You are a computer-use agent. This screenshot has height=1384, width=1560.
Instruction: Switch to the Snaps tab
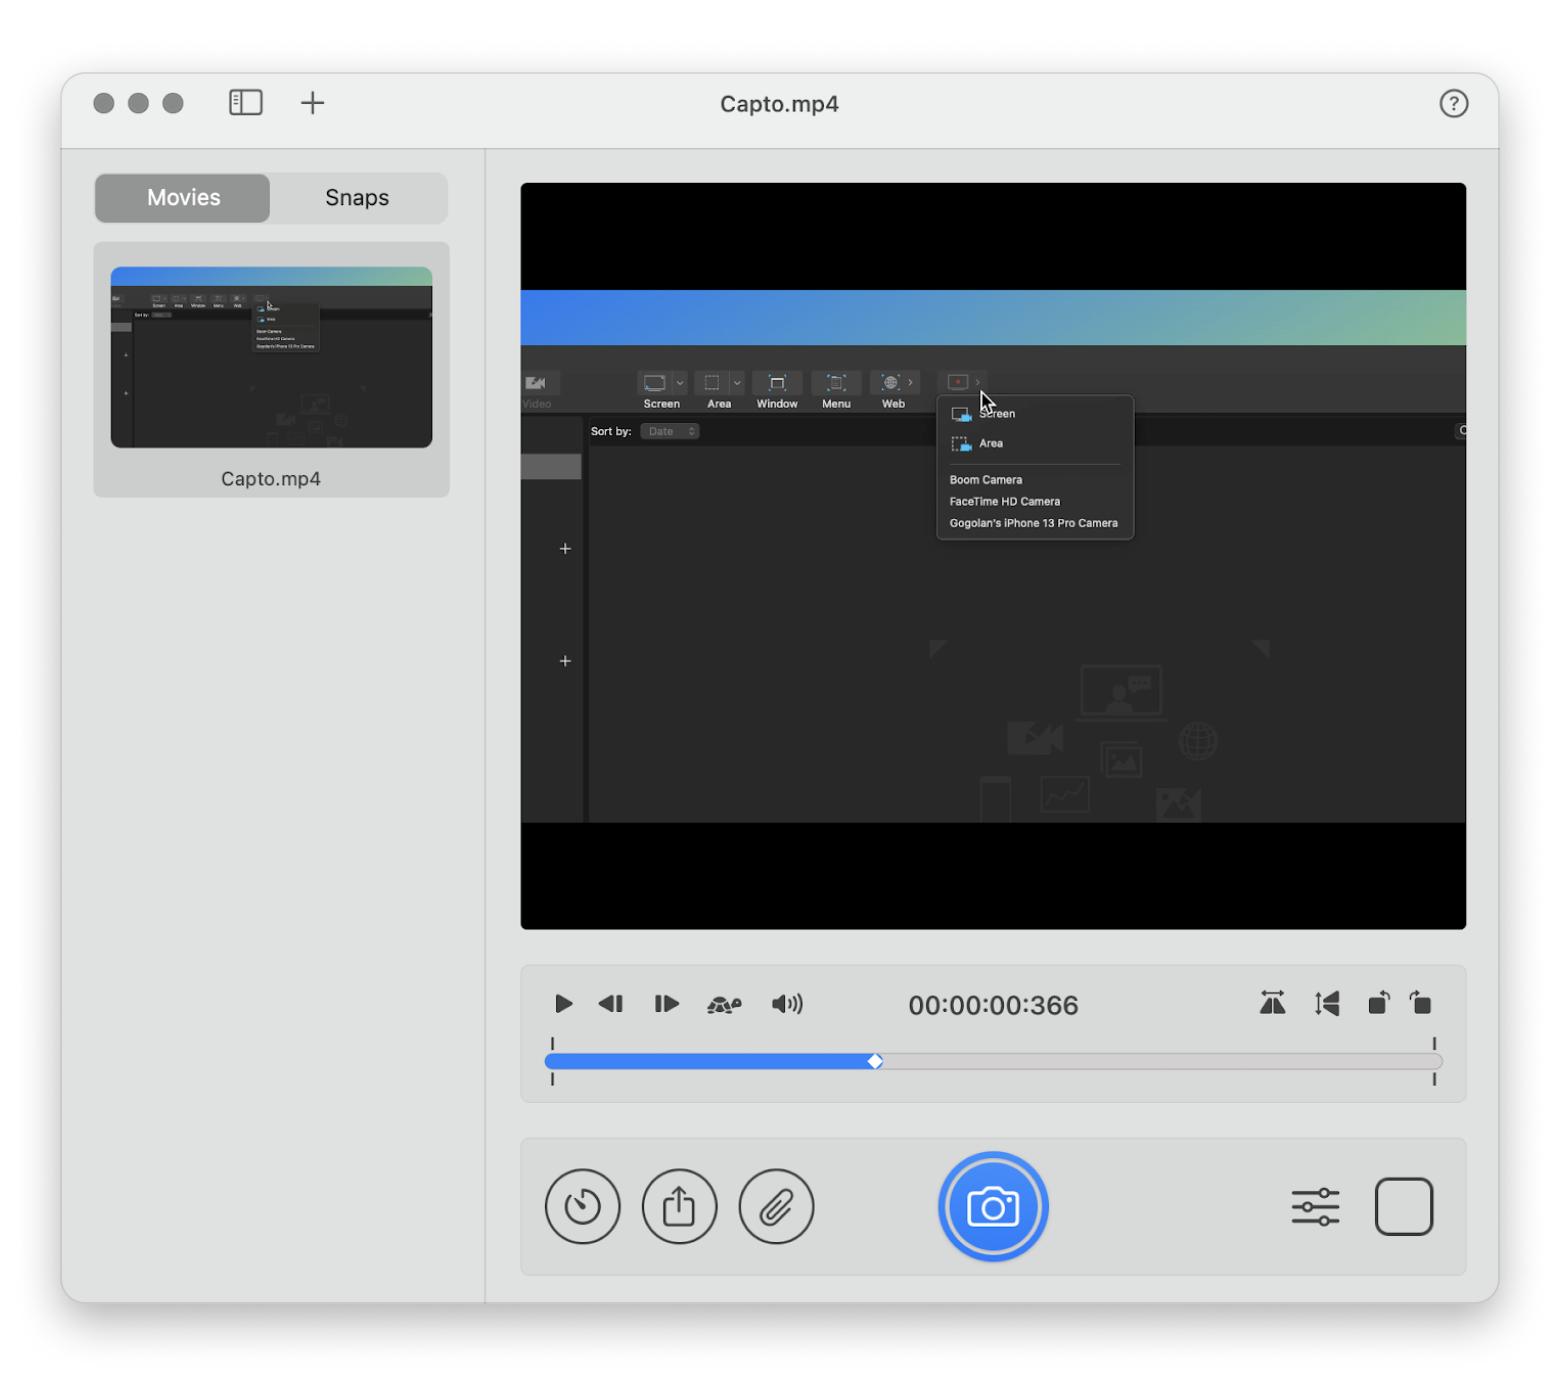(x=357, y=198)
